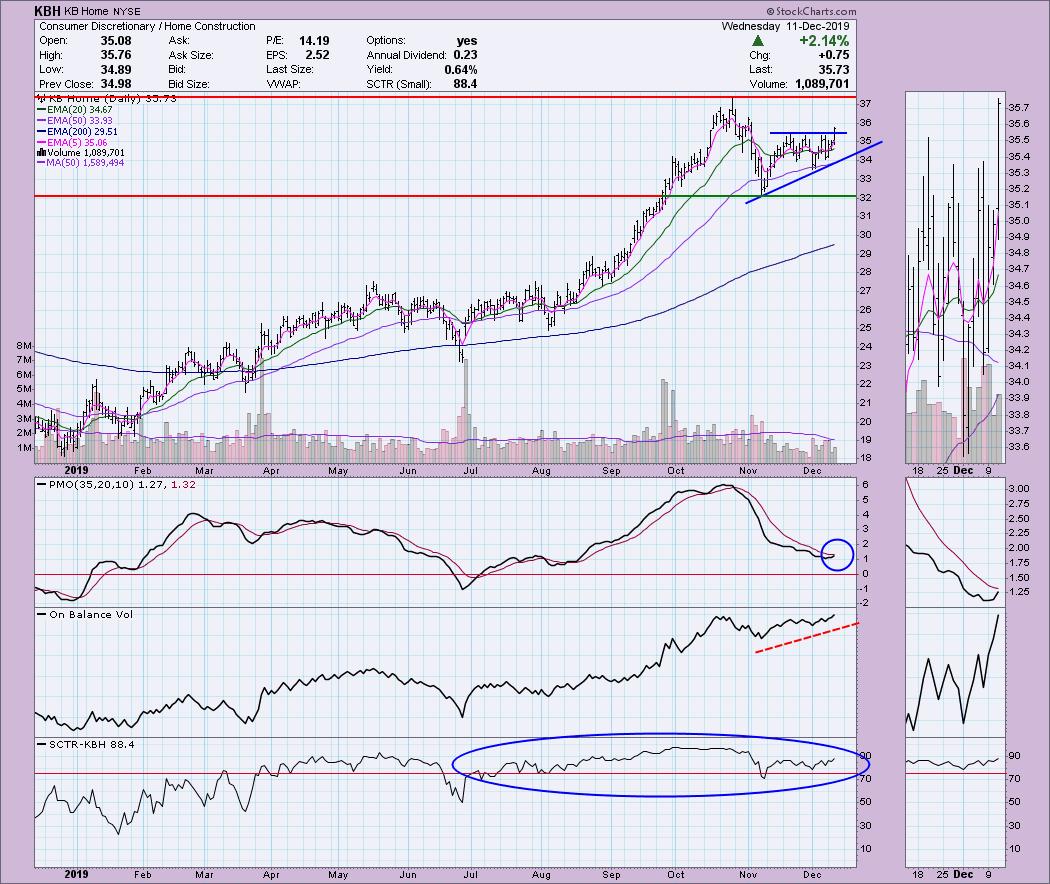Click the Ask Size label
The width and height of the screenshot is (1050, 884).
192,56
